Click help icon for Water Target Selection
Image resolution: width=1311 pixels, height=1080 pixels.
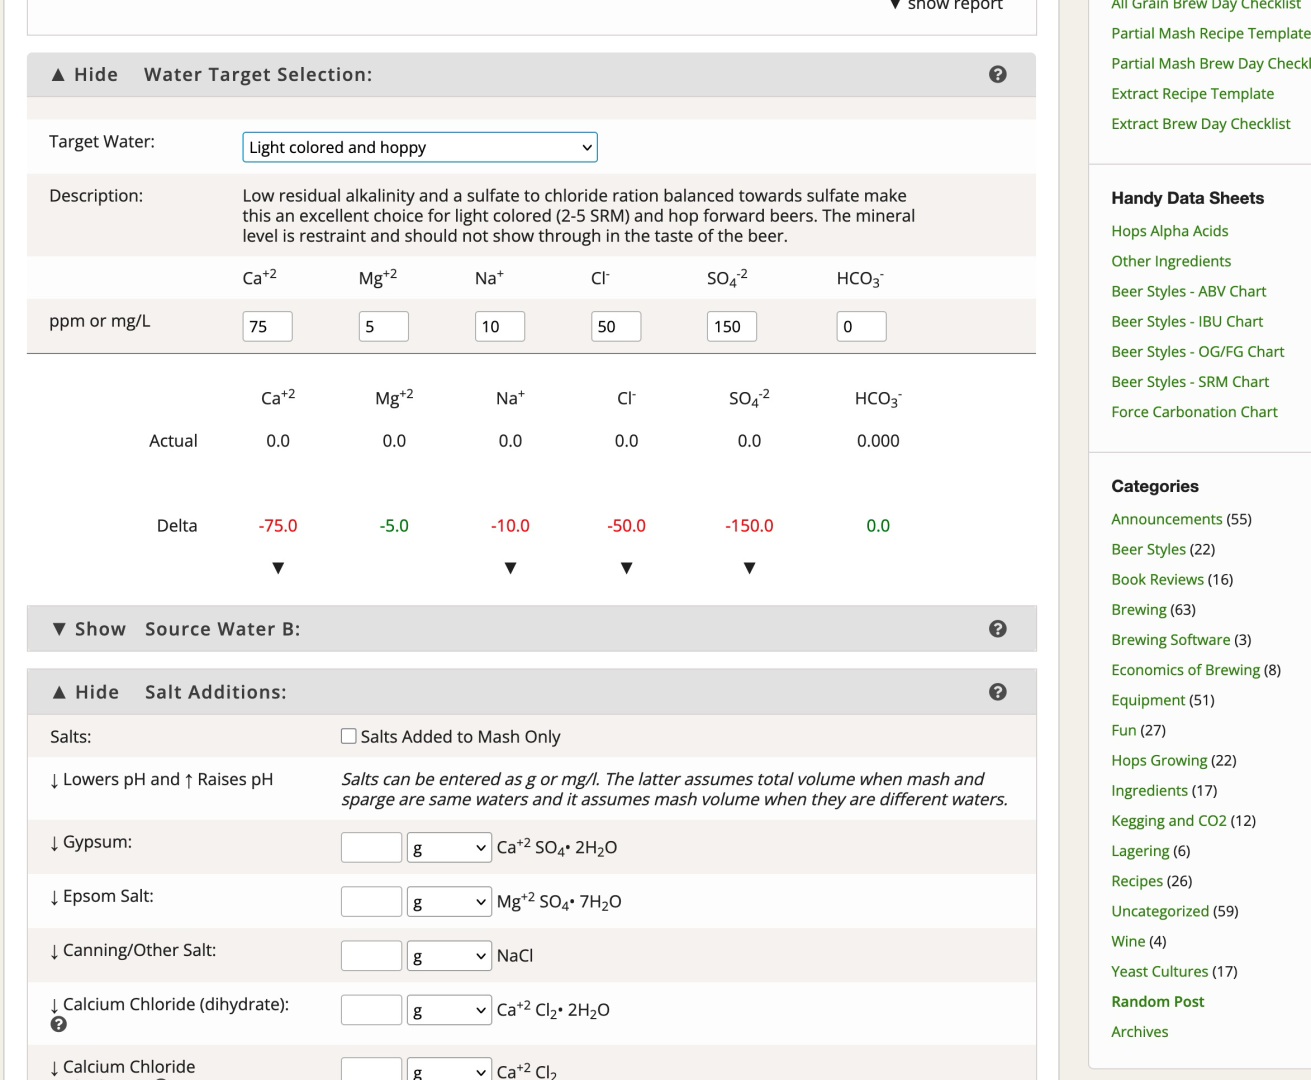997,74
